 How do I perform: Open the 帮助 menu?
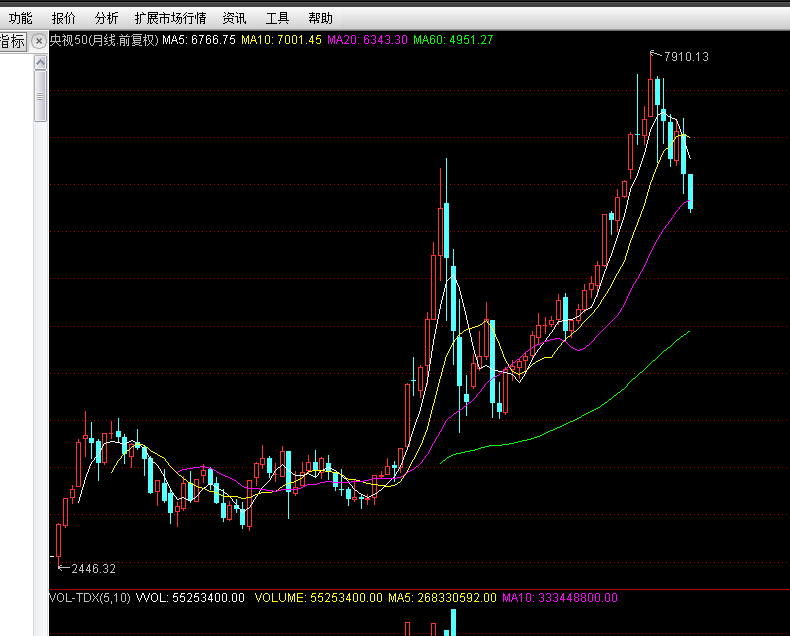click(320, 19)
